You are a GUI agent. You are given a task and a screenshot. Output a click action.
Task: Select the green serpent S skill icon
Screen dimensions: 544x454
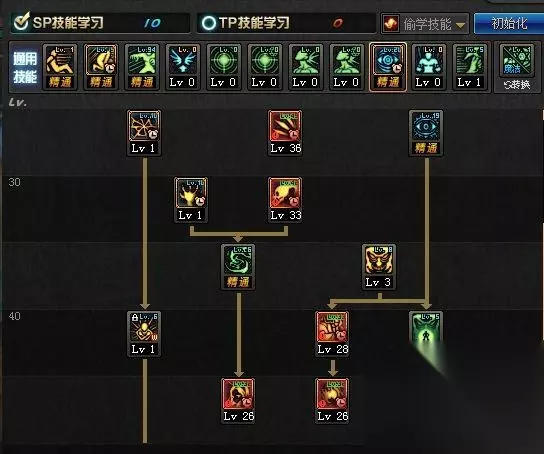238,260
